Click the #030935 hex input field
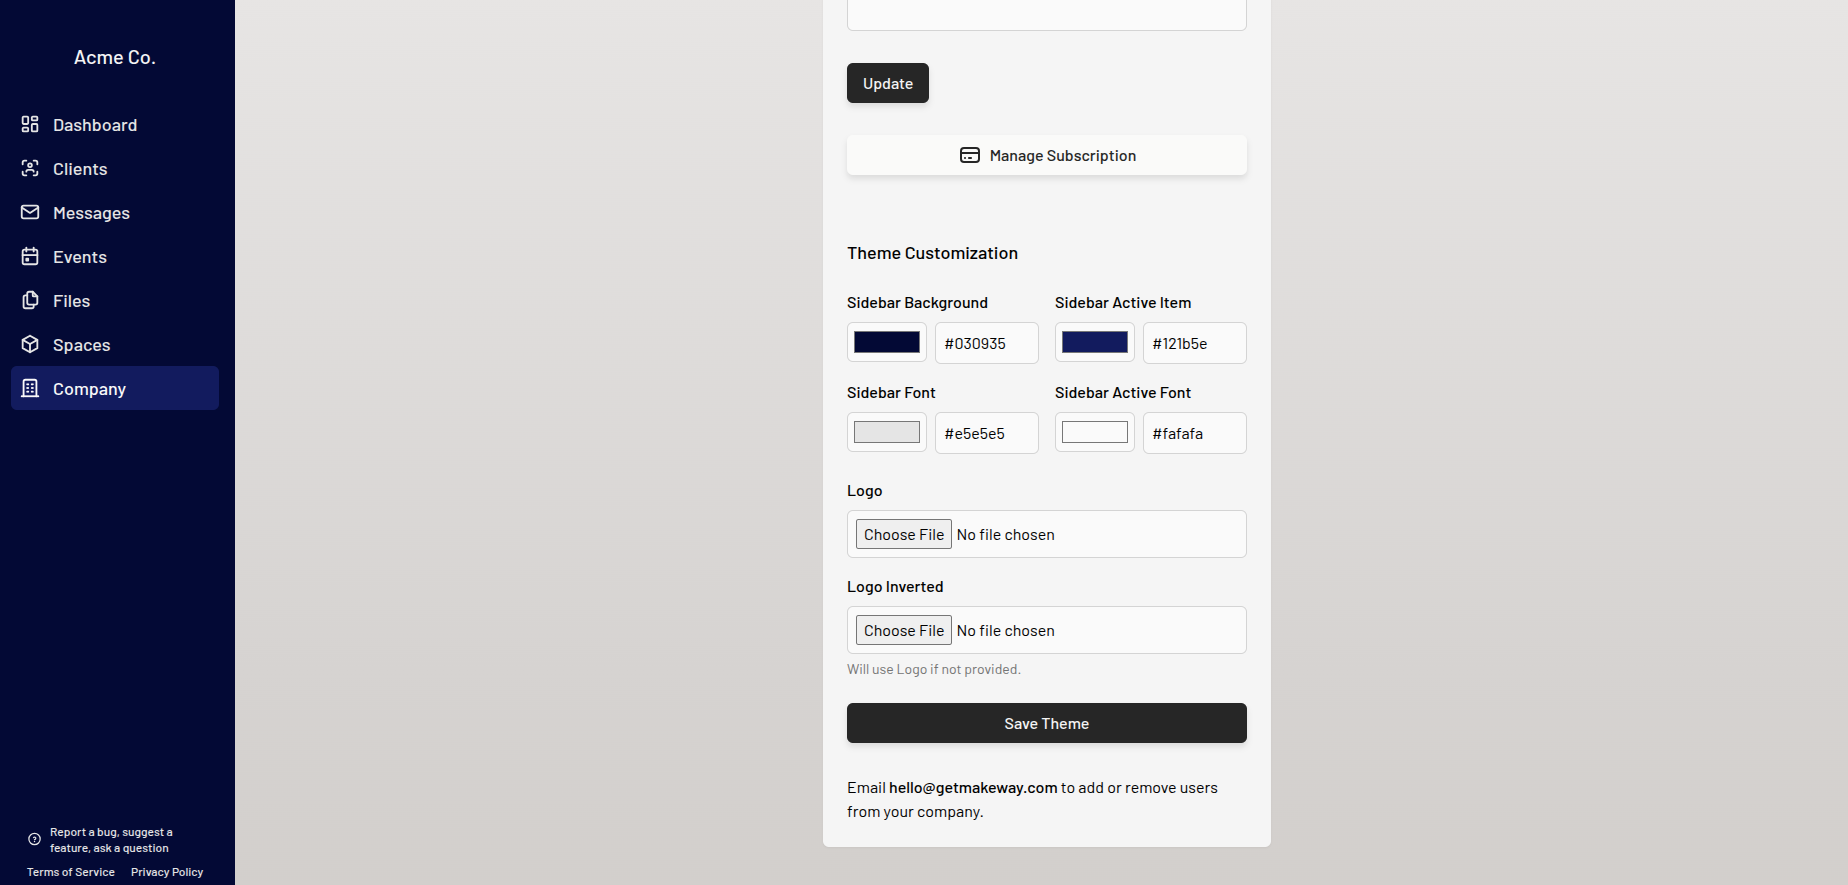Image resolution: width=1848 pixels, height=885 pixels. (987, 343)
